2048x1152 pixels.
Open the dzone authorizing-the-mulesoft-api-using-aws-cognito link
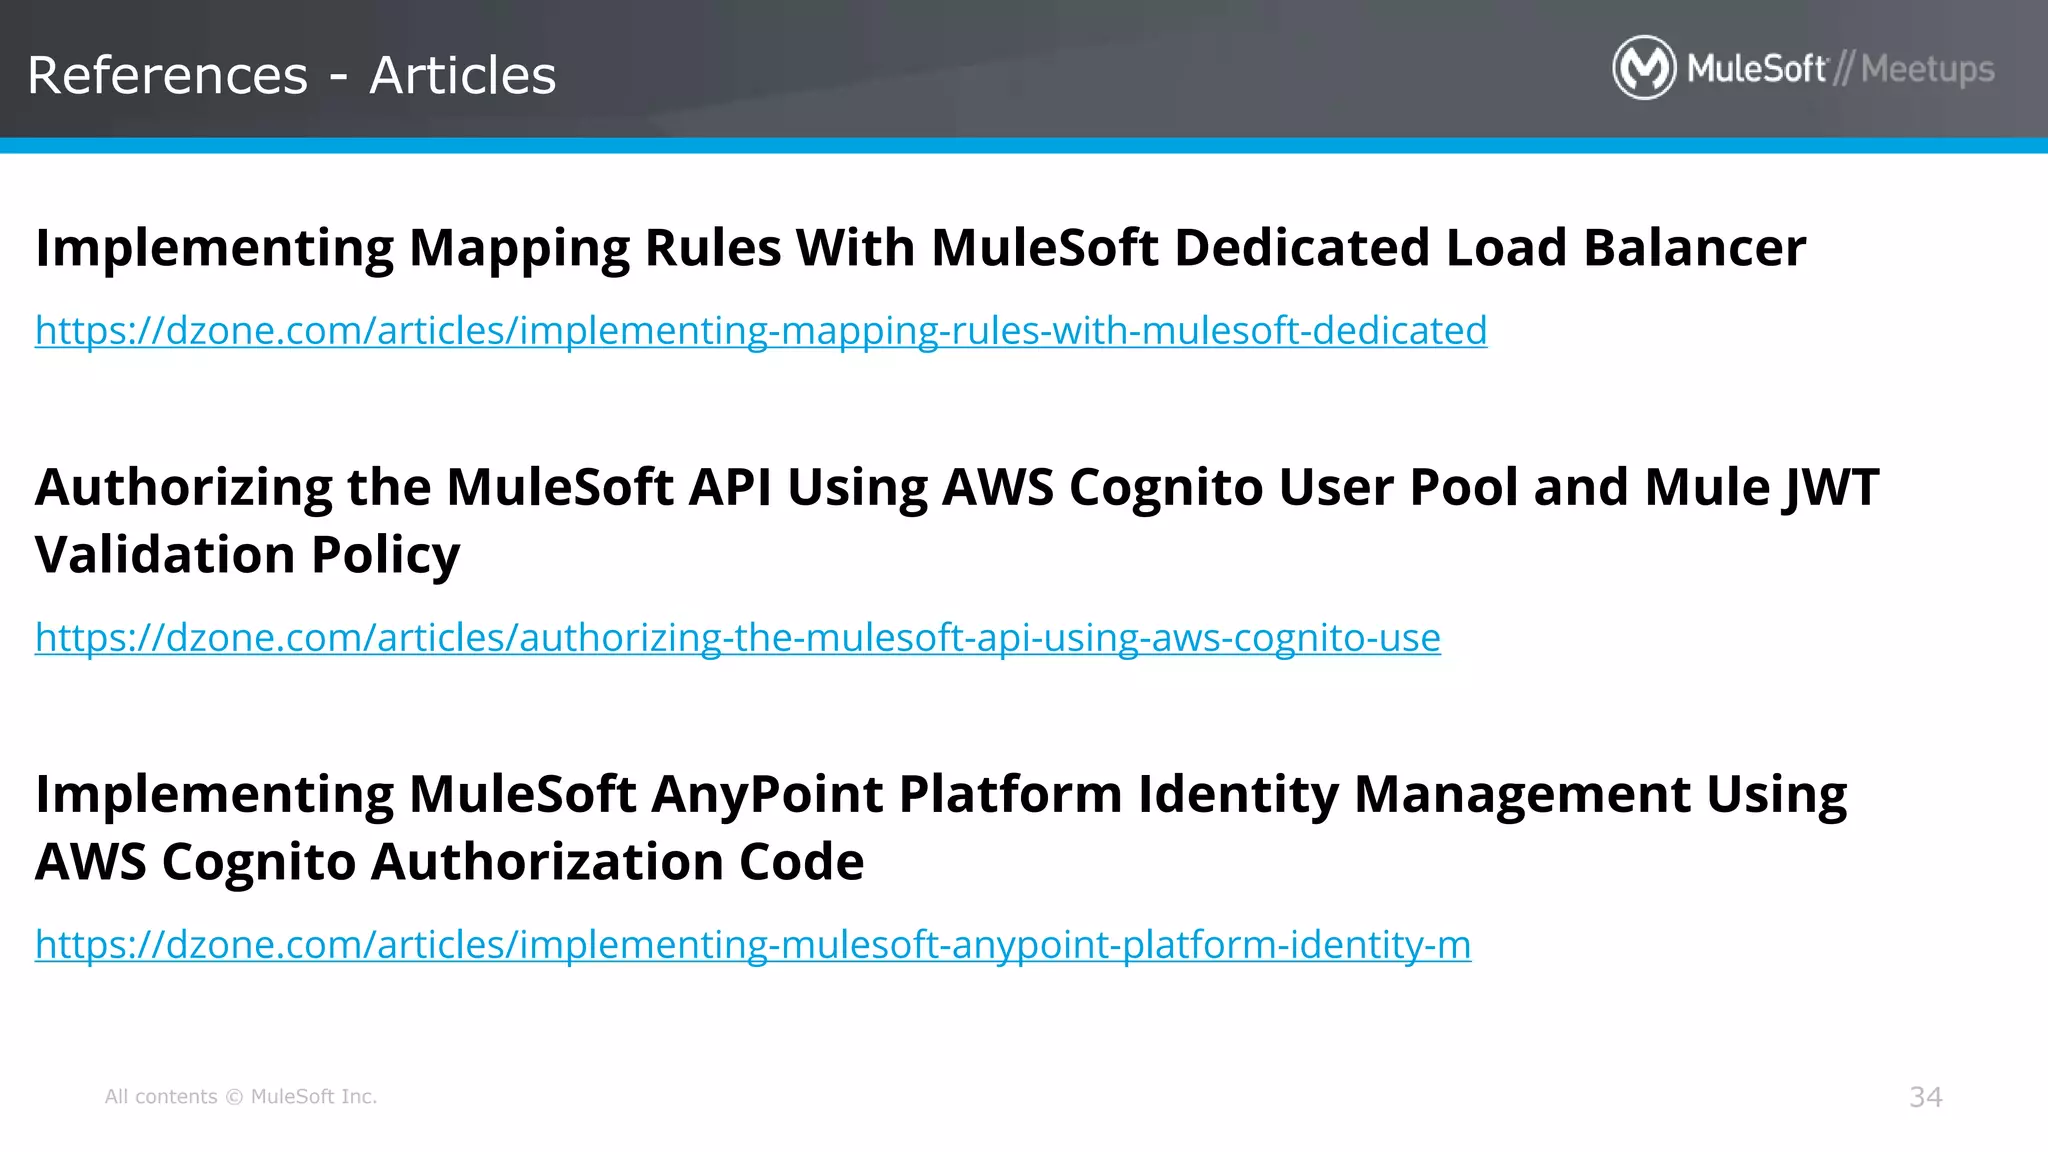click(738, 638)
